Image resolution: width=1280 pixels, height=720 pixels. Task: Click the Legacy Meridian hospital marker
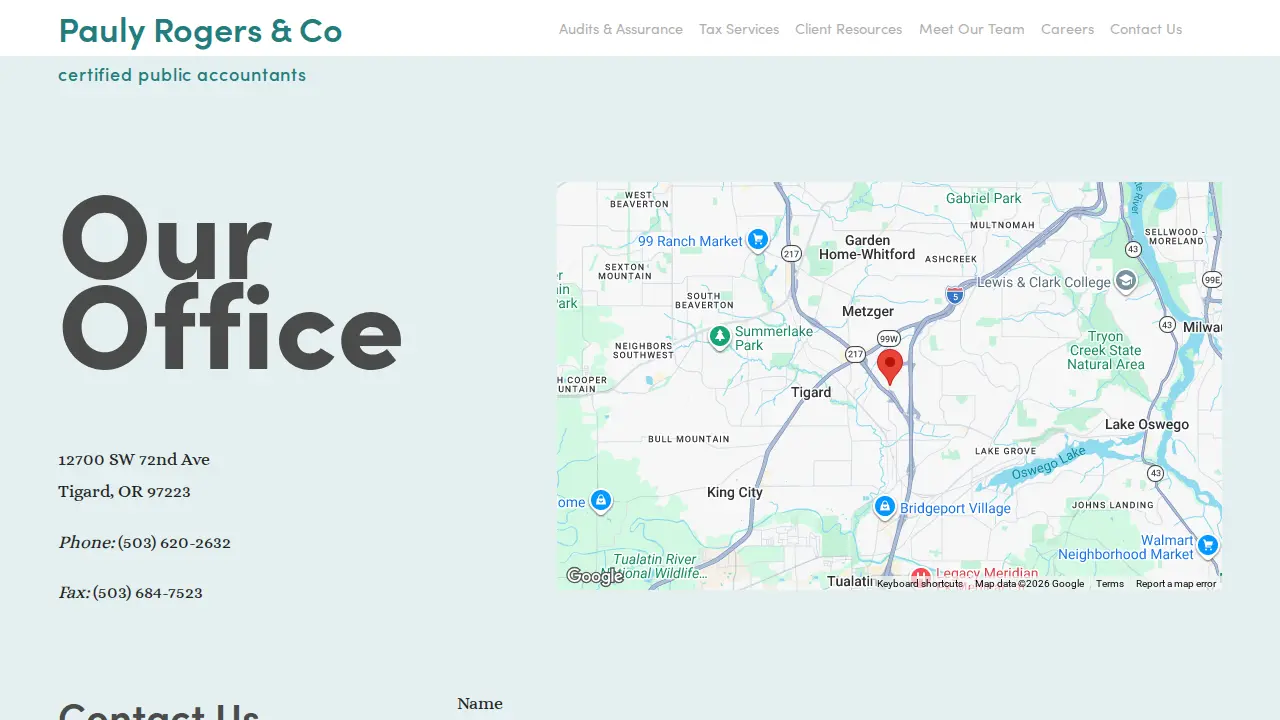[920, 578]
